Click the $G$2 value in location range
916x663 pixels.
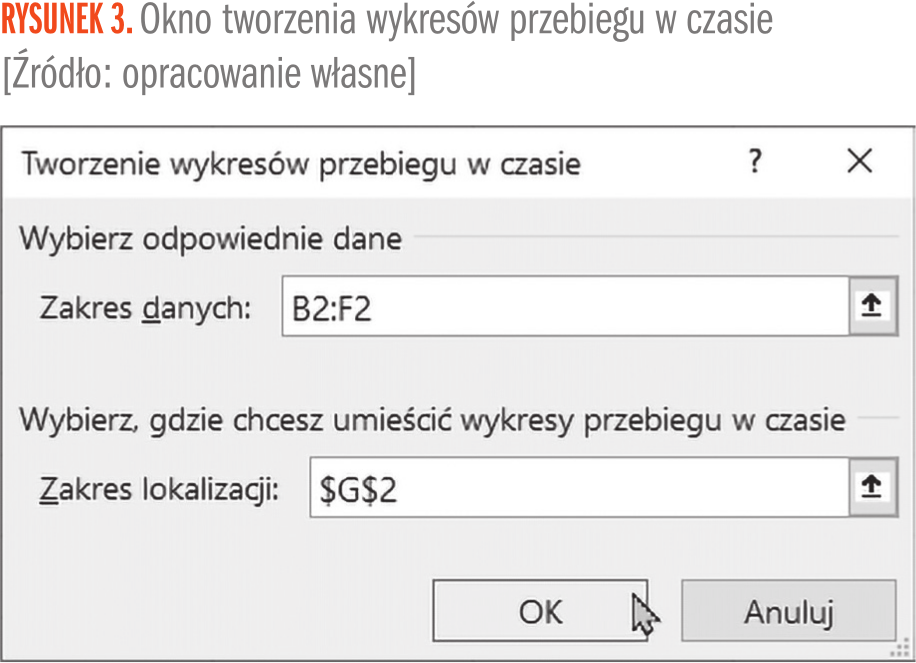pos(358,489)
